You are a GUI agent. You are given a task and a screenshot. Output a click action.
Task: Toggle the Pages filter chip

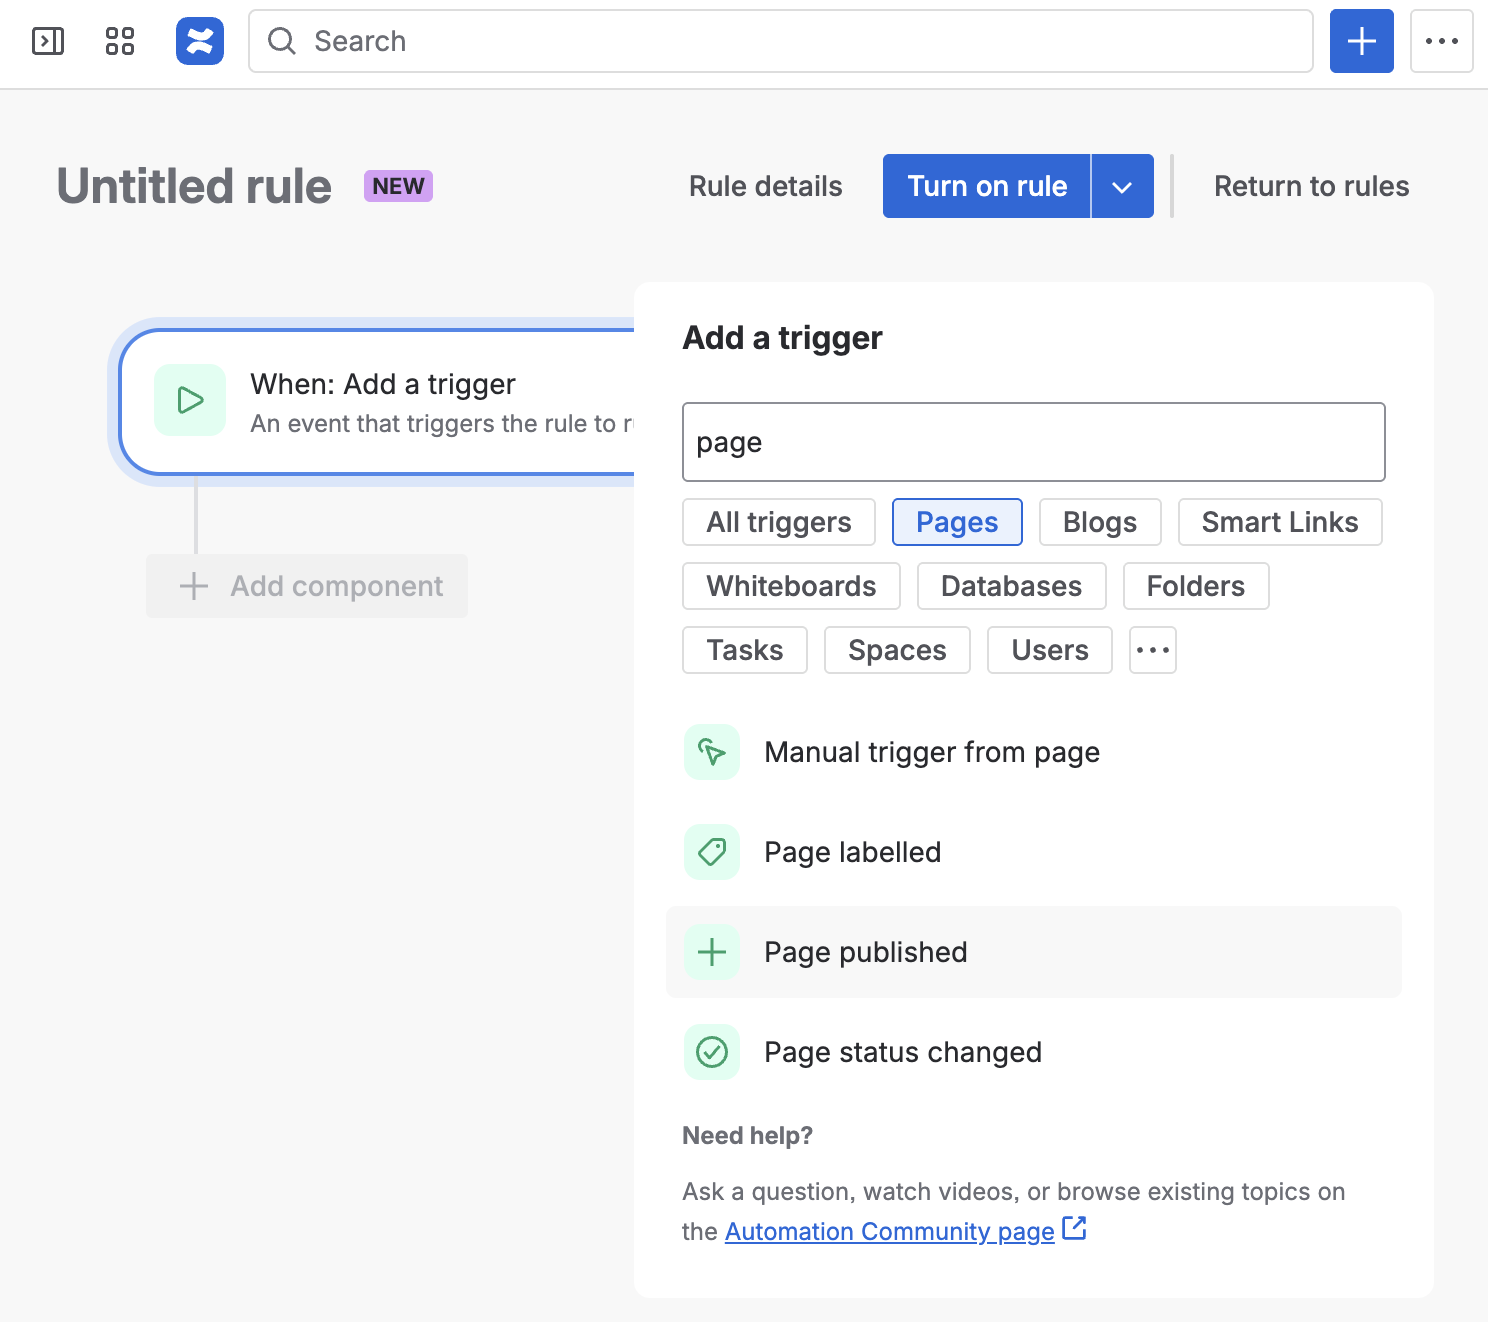click(956, 522)
